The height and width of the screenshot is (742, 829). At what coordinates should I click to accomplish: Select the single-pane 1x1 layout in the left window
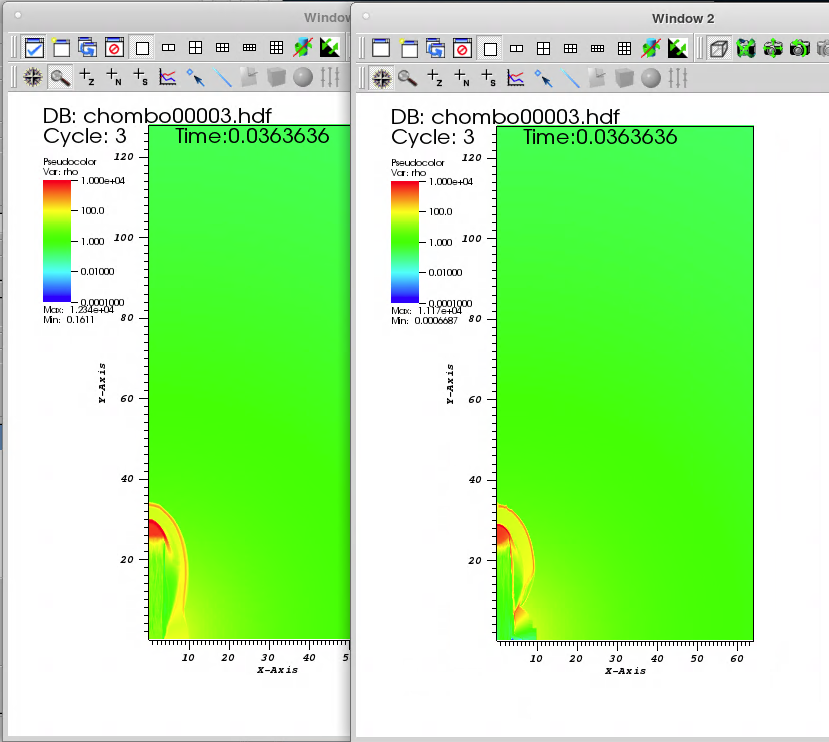[x=142, y=48]
